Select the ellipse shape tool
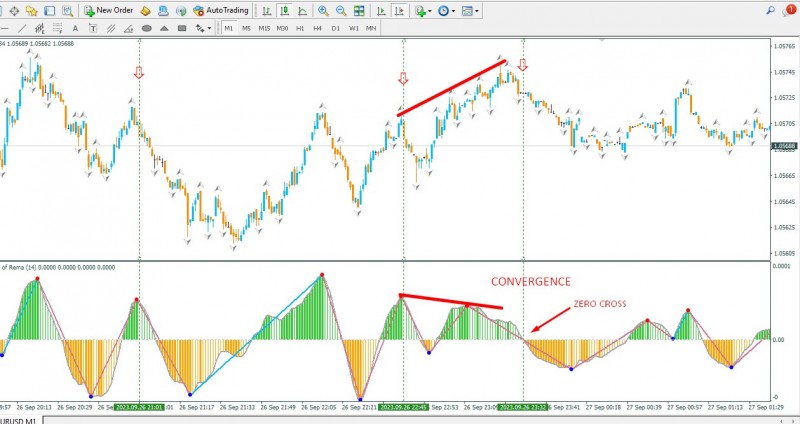This screenshot has height=424, width=800. click(146, 29)
